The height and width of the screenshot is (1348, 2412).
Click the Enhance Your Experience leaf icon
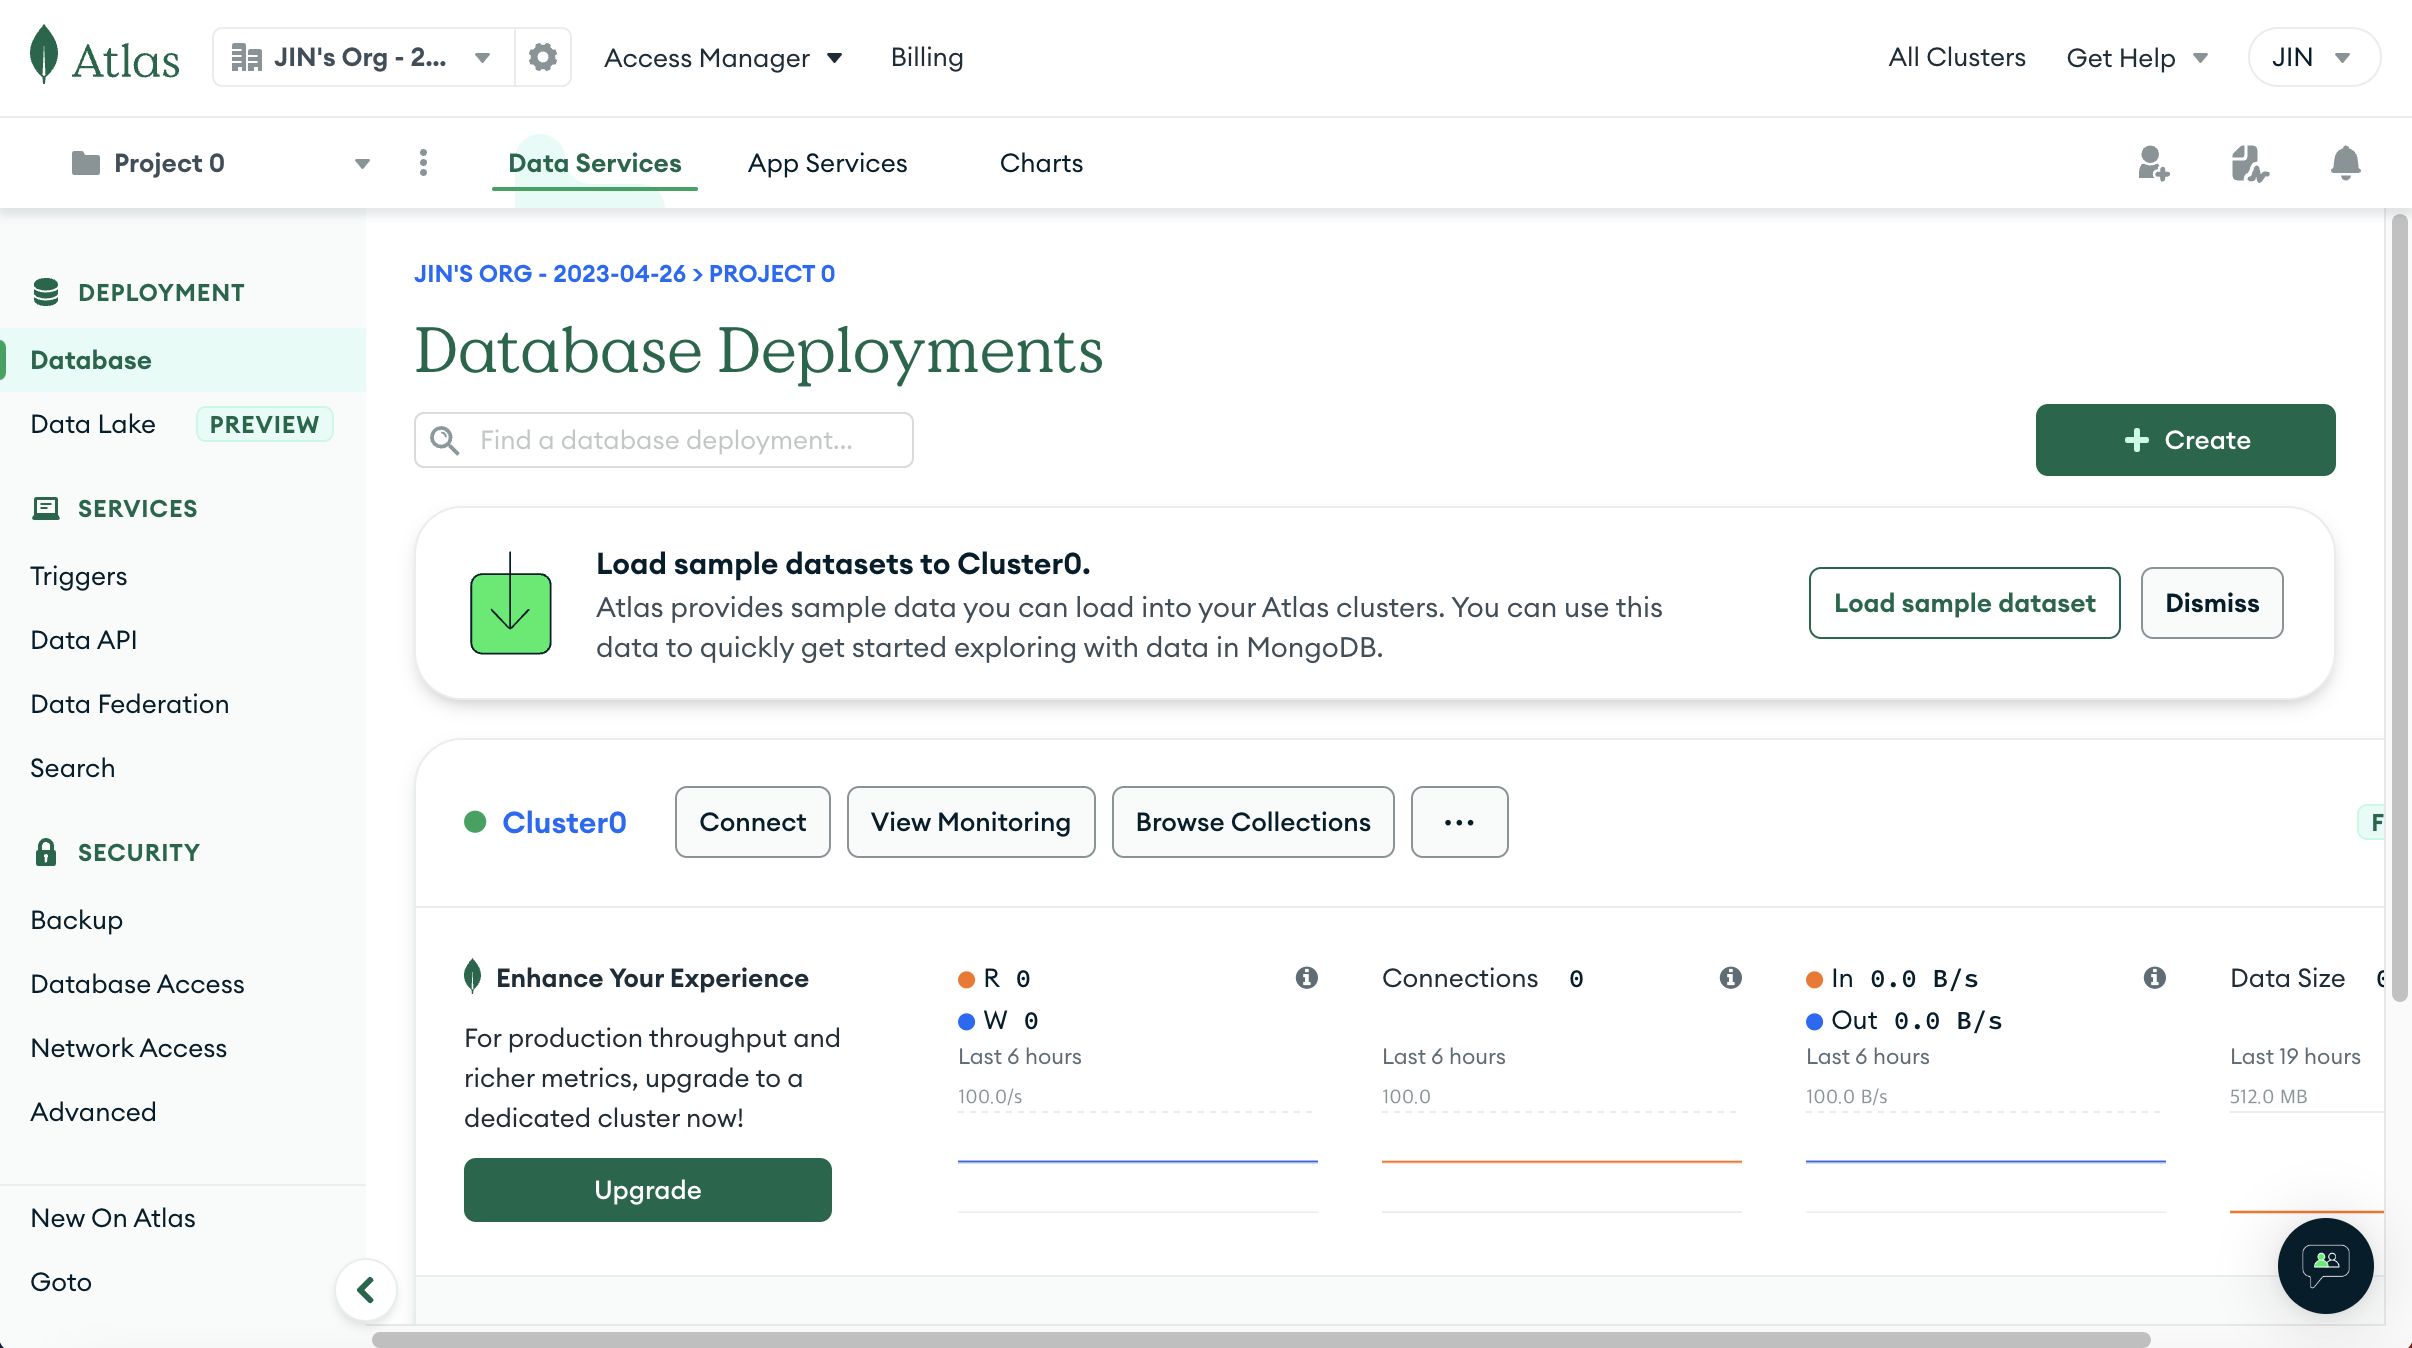click(x=473, y=976)
